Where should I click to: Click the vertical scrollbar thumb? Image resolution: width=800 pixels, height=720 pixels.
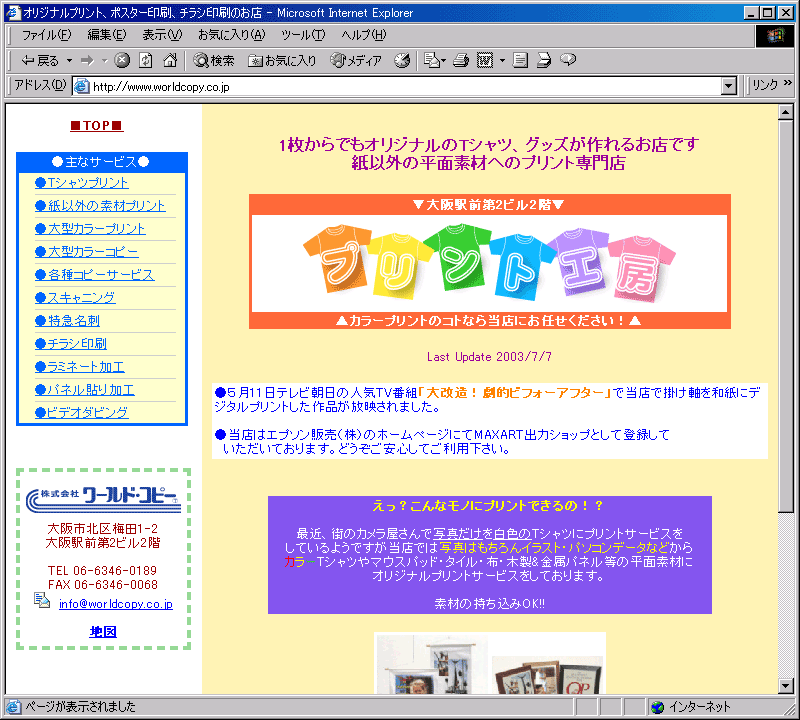click(x=786, y=316)
